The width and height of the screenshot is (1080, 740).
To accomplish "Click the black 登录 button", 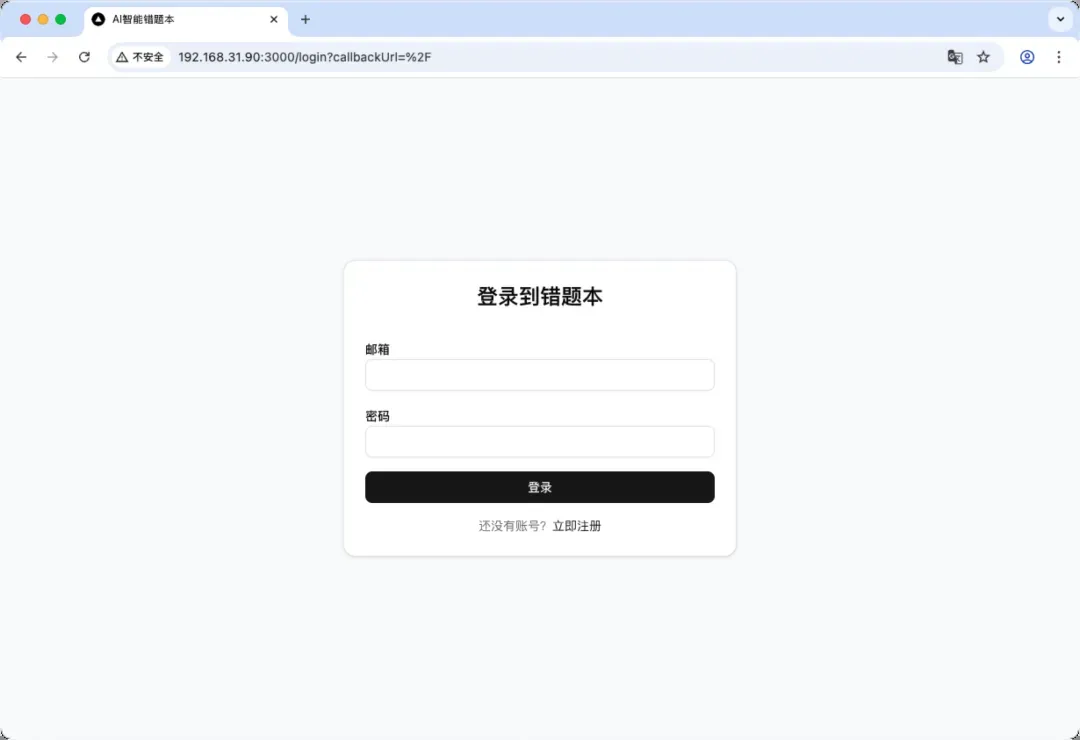I will click(x=539, y=487).
